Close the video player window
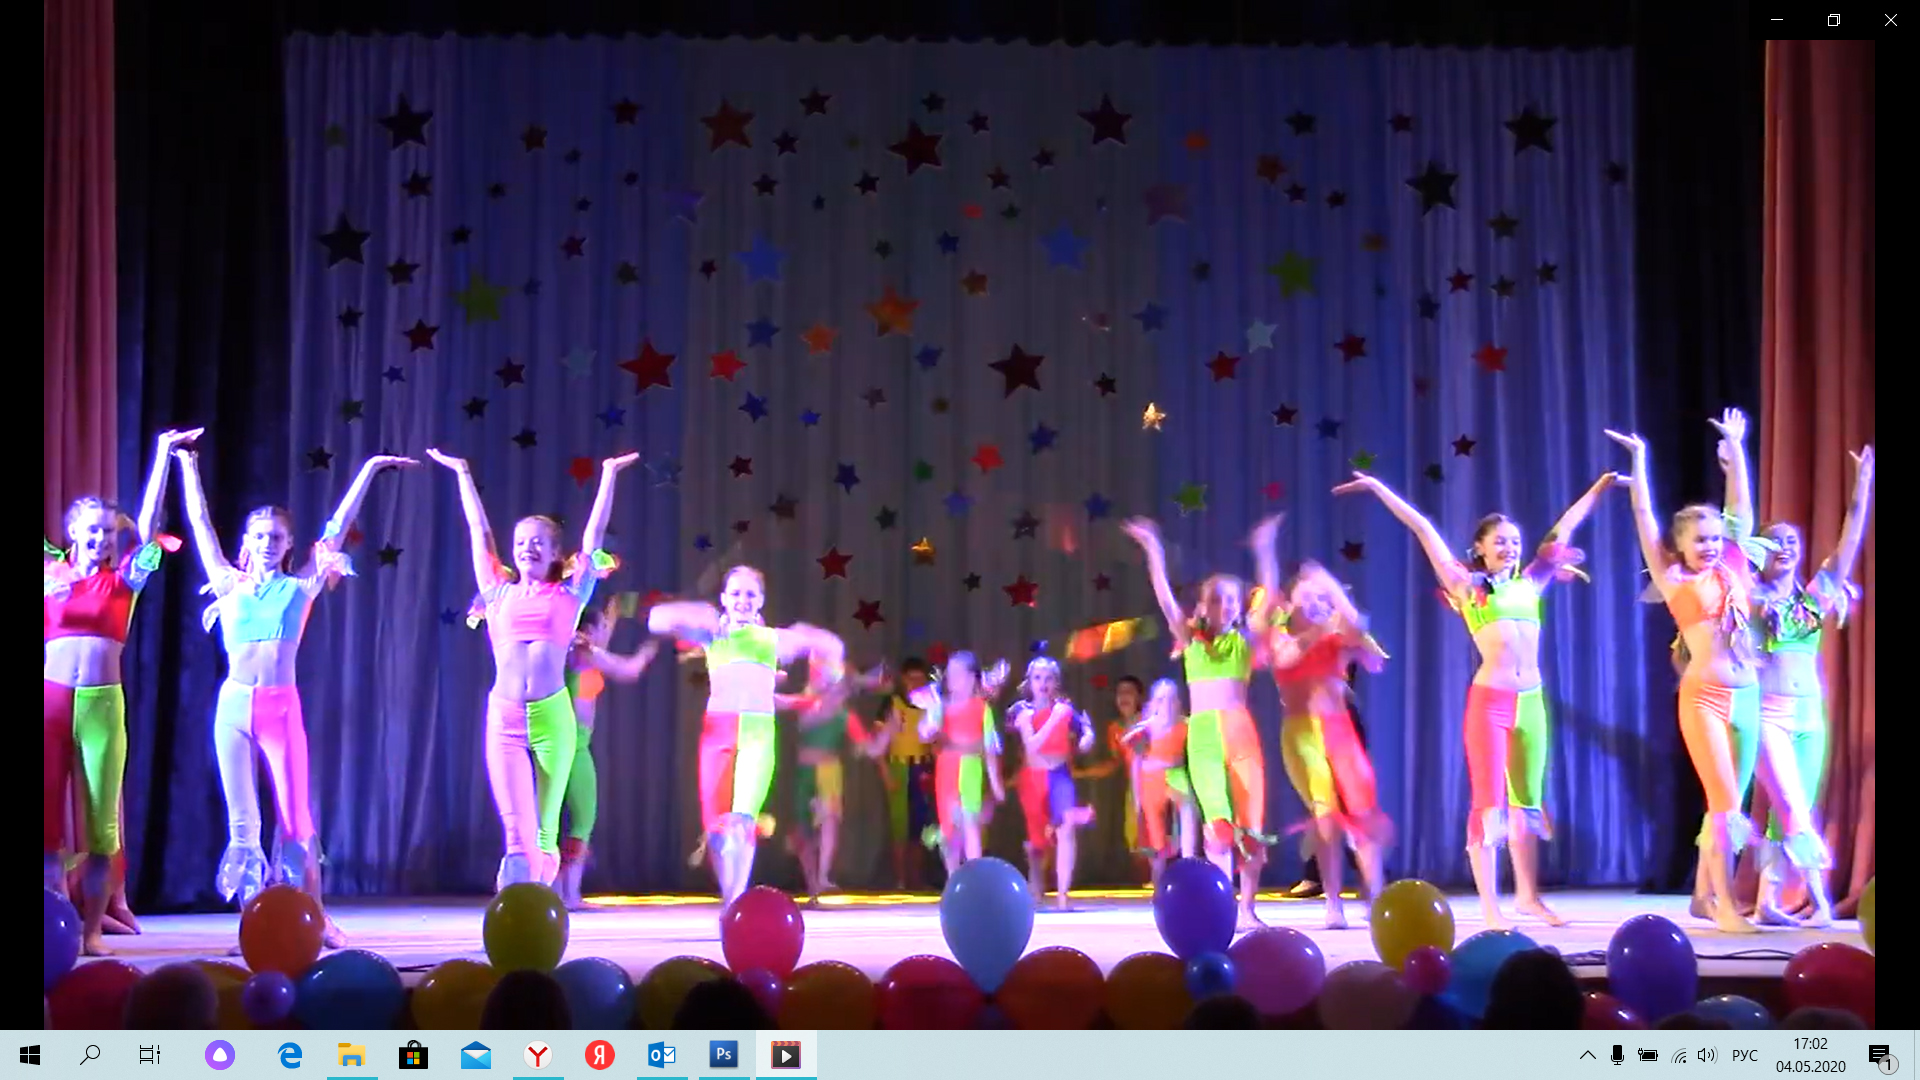 (1891, 20)
